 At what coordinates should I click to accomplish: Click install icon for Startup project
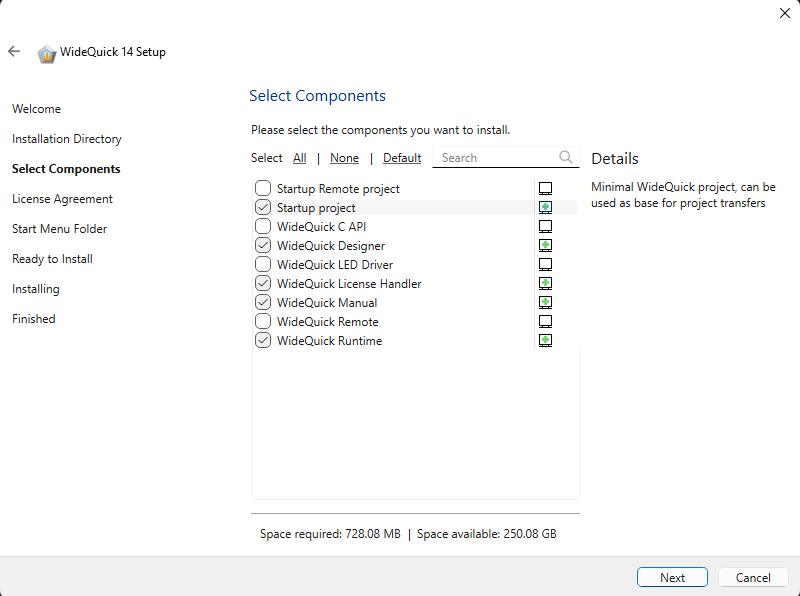pos(545,208)
